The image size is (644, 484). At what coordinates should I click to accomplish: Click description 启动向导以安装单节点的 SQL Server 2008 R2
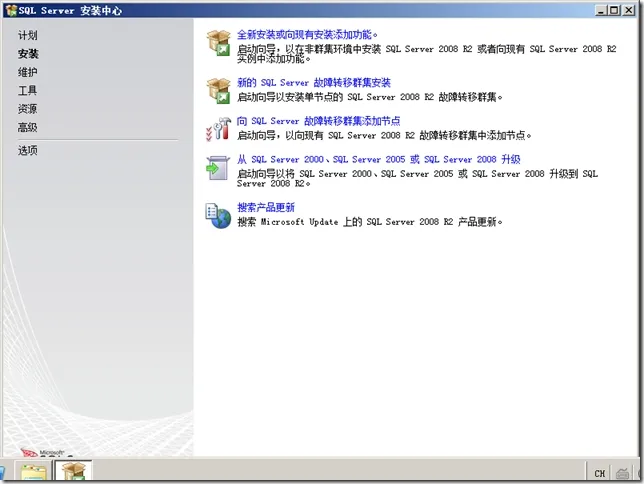(370, 97)
